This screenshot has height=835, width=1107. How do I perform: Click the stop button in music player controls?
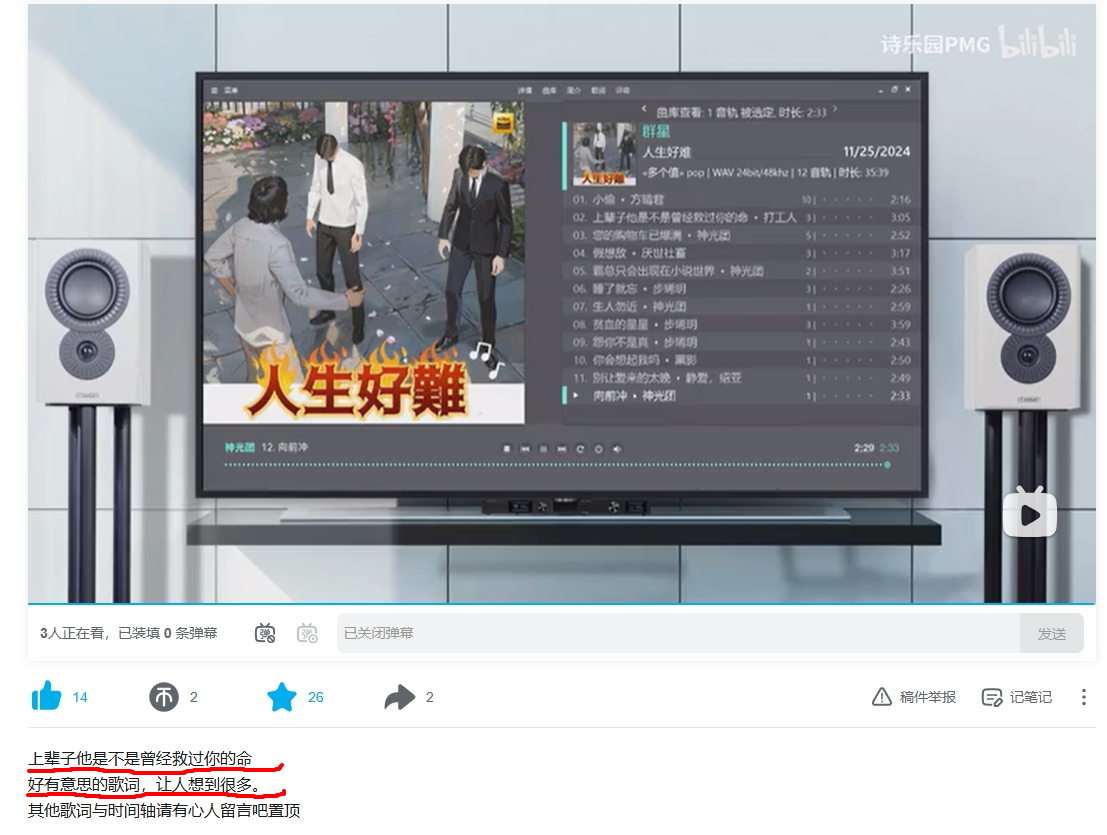(507, 449)
